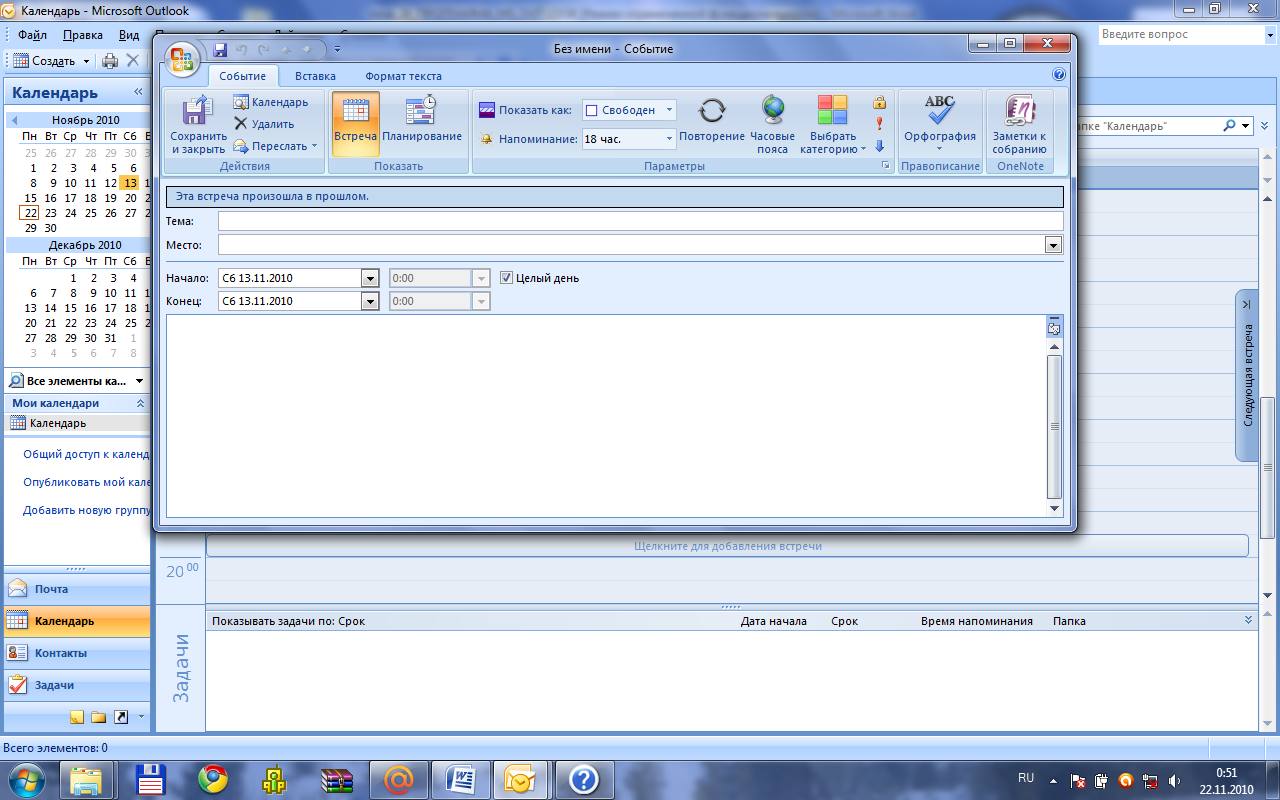1280x800 pixels.
Task: Expand Переслать forward dropdown arrow
Action: click(x=314, y=146)
